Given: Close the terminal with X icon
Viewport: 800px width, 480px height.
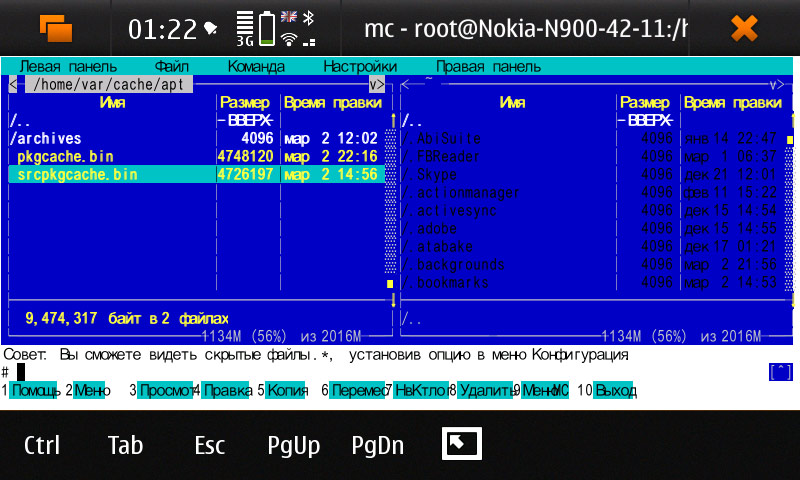Looking at the screenshot, I should click(744, 28).
